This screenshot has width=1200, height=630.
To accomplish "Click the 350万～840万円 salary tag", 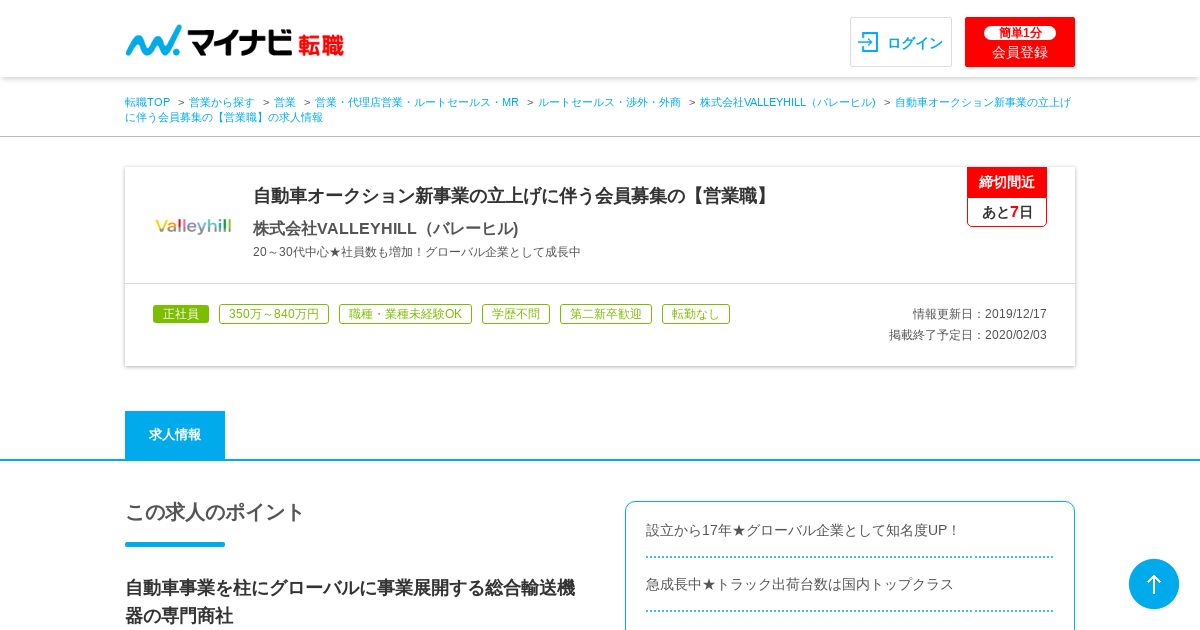I will coord(274,314).
